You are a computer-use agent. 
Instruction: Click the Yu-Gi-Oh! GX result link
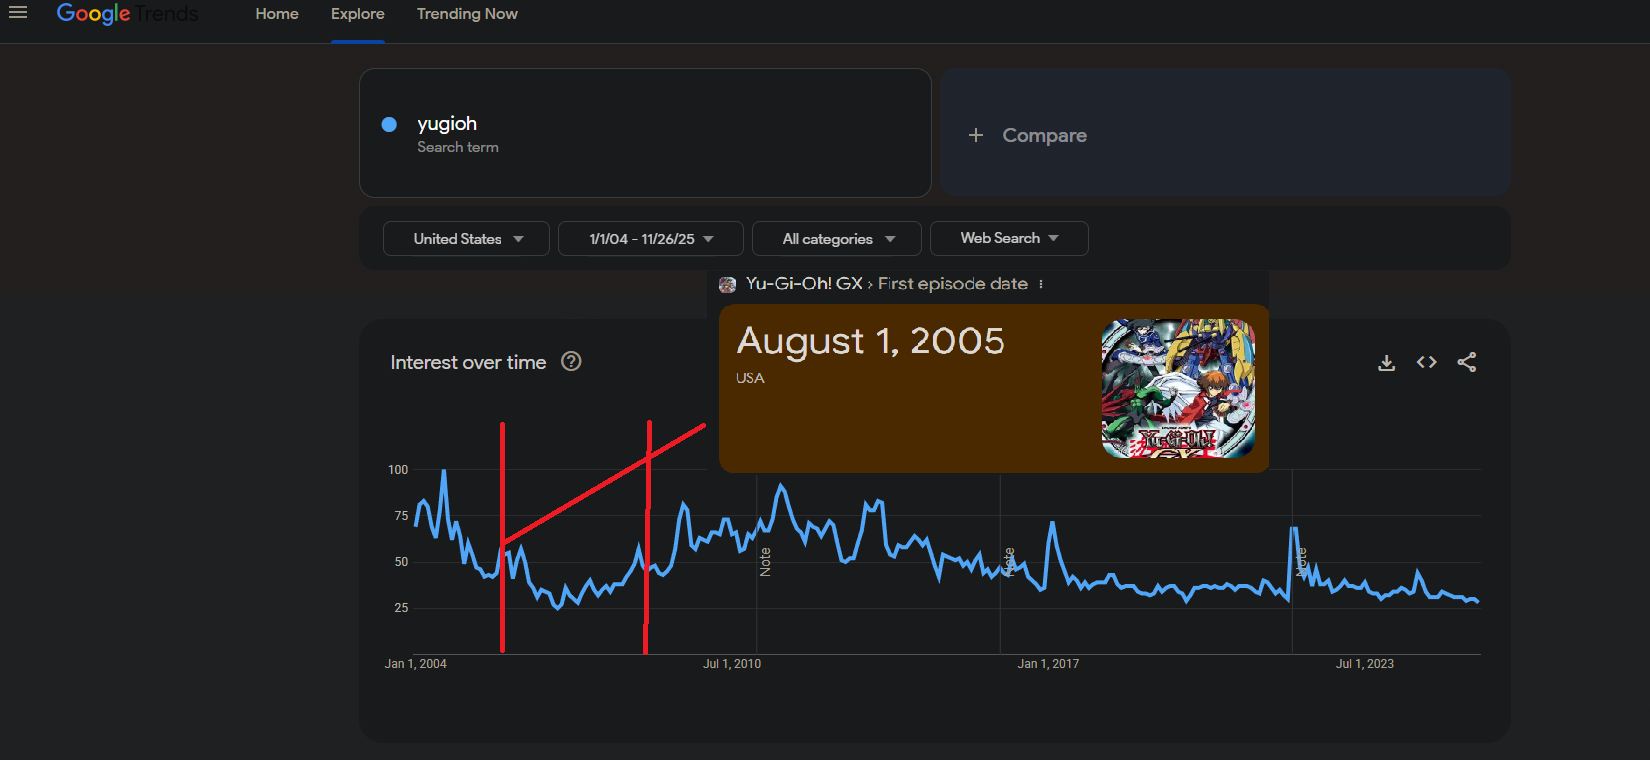coord(804,284)
